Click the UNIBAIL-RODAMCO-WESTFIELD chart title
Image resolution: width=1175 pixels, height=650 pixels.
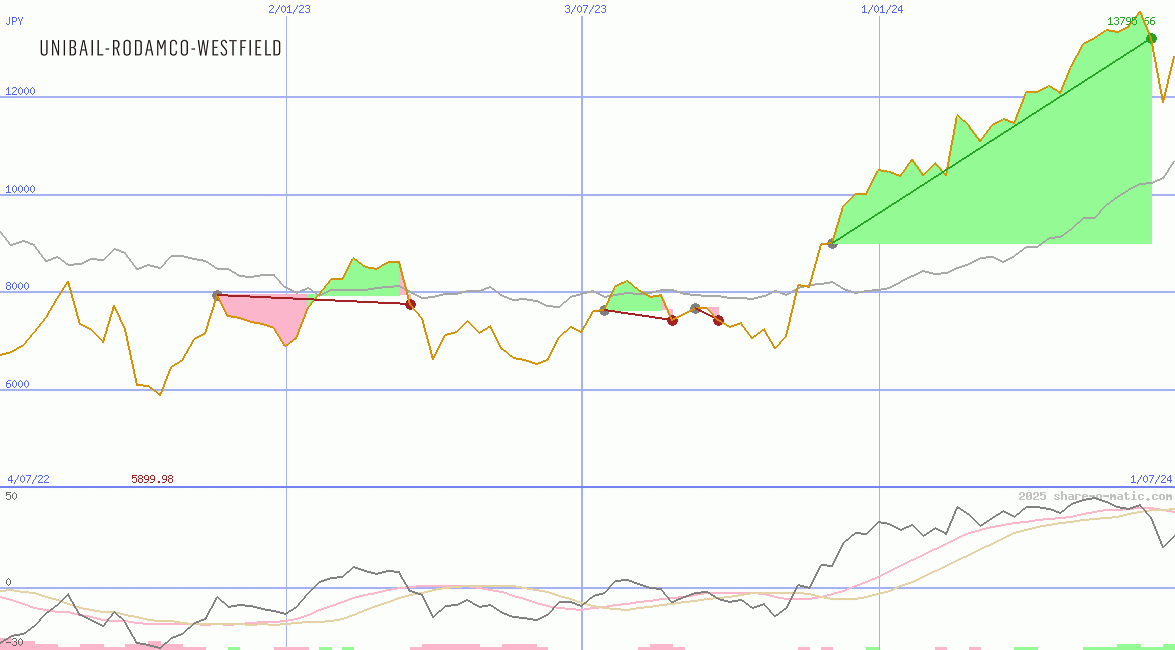[x=160, y=49]
